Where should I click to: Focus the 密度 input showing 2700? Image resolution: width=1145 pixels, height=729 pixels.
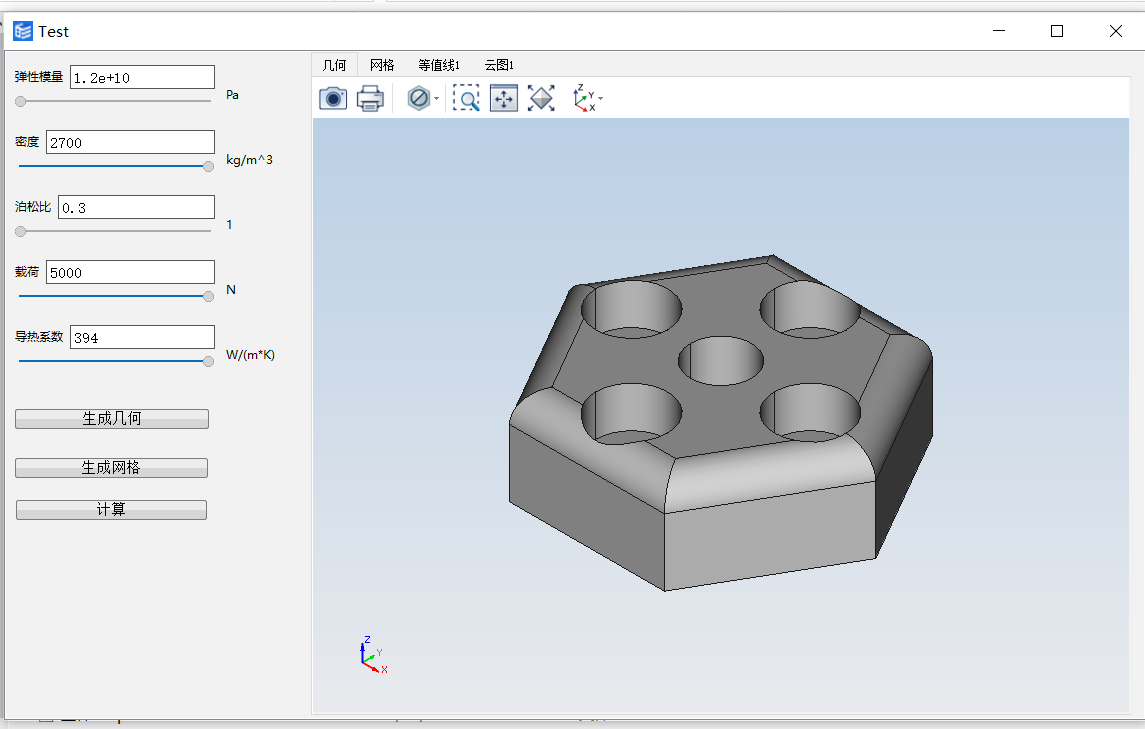(x=130, y=142)
